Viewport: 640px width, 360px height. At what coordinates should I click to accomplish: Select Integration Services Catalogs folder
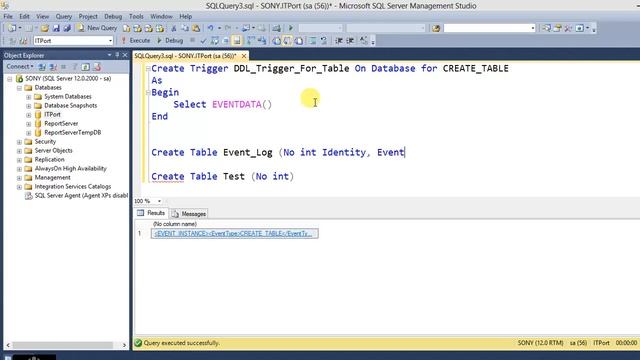73,186
